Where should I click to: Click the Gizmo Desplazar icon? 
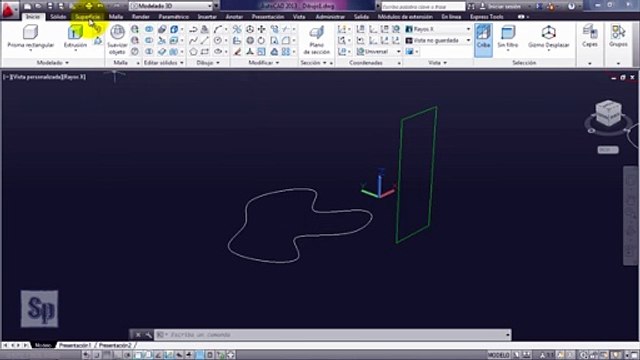[x=549, y=33]
